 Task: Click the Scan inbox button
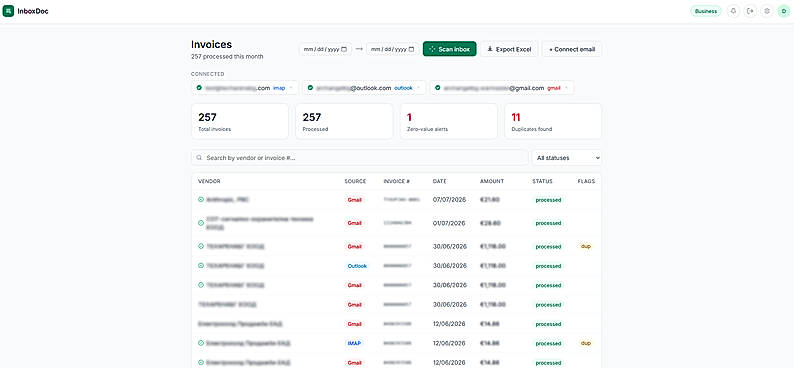(449, 49)
